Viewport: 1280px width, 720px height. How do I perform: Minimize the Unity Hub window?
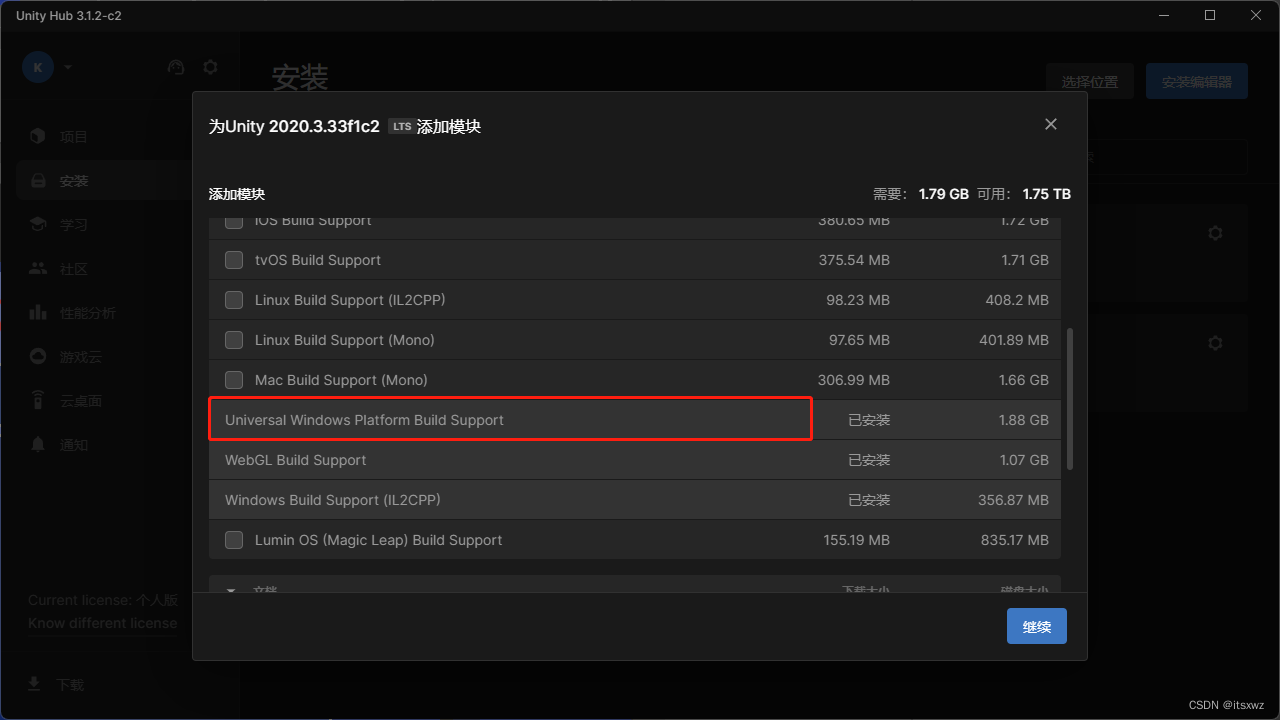click(x=1164, y=15)
